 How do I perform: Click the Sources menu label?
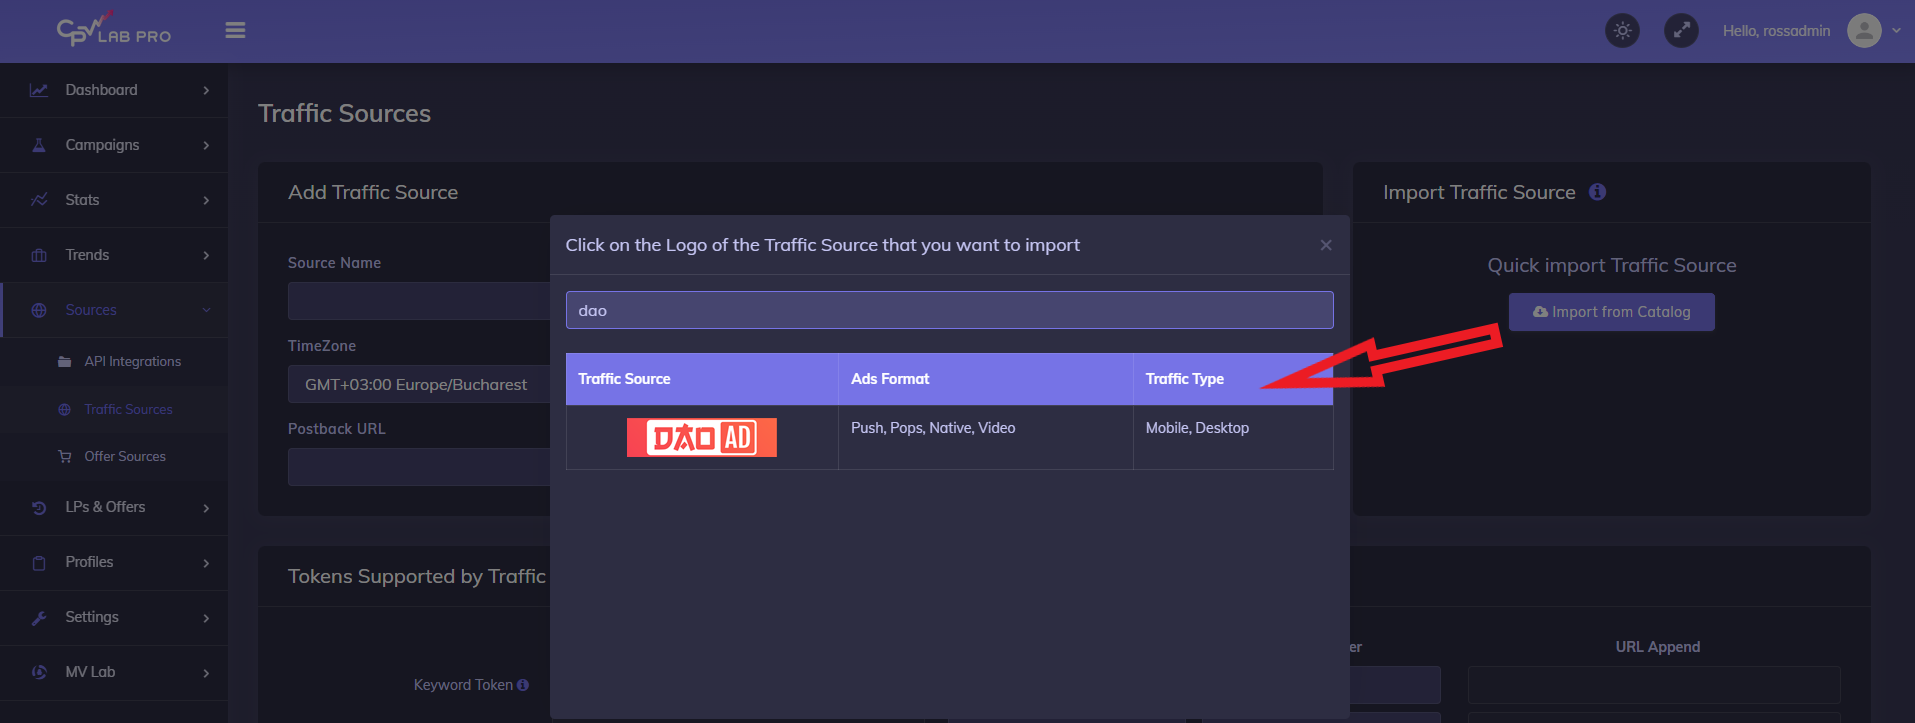[91, 310]
